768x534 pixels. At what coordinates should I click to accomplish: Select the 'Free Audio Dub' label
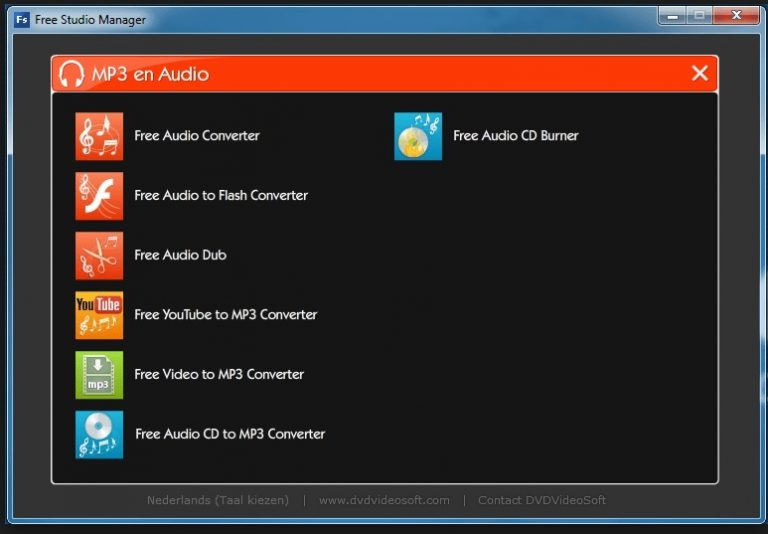(x=180, y=255)
